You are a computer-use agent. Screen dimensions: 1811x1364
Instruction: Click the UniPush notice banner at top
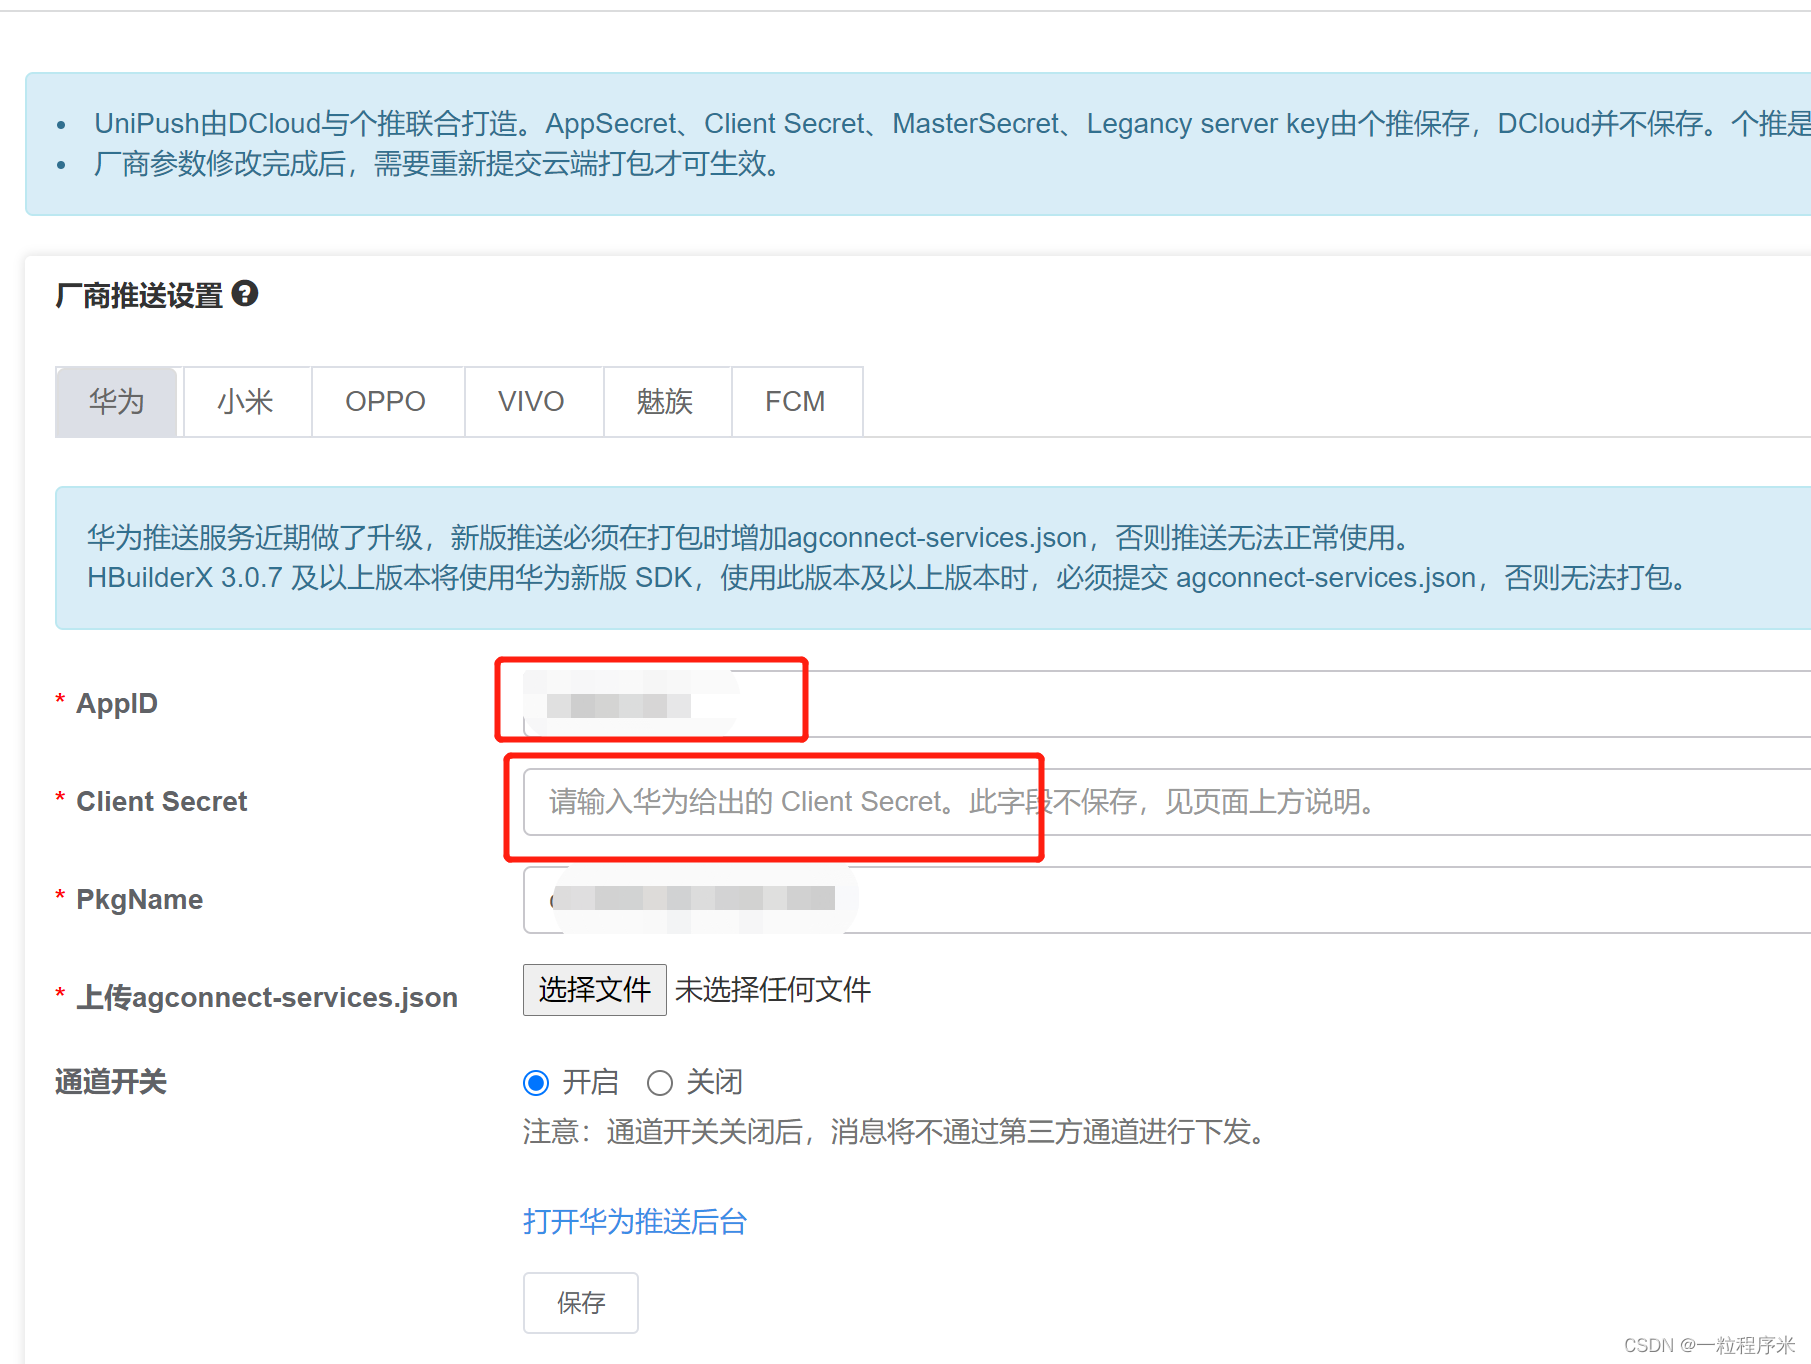point(900,143)
